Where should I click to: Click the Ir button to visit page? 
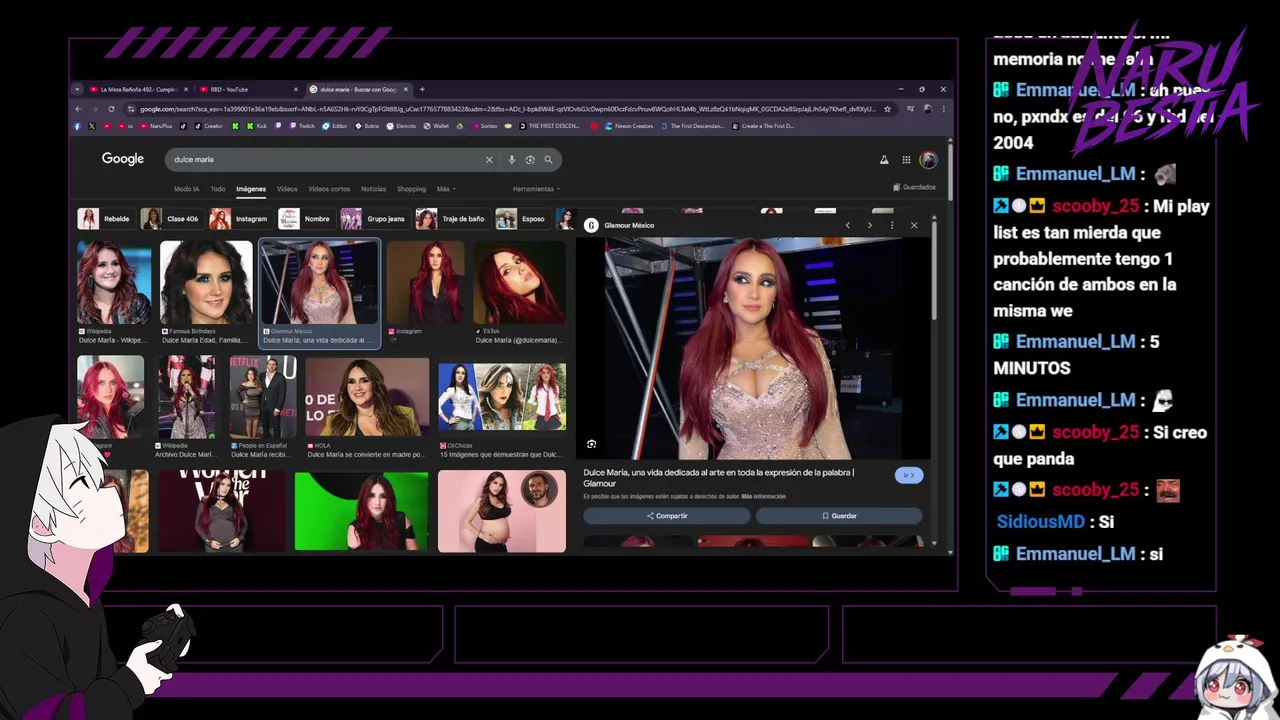click(908, 475)
